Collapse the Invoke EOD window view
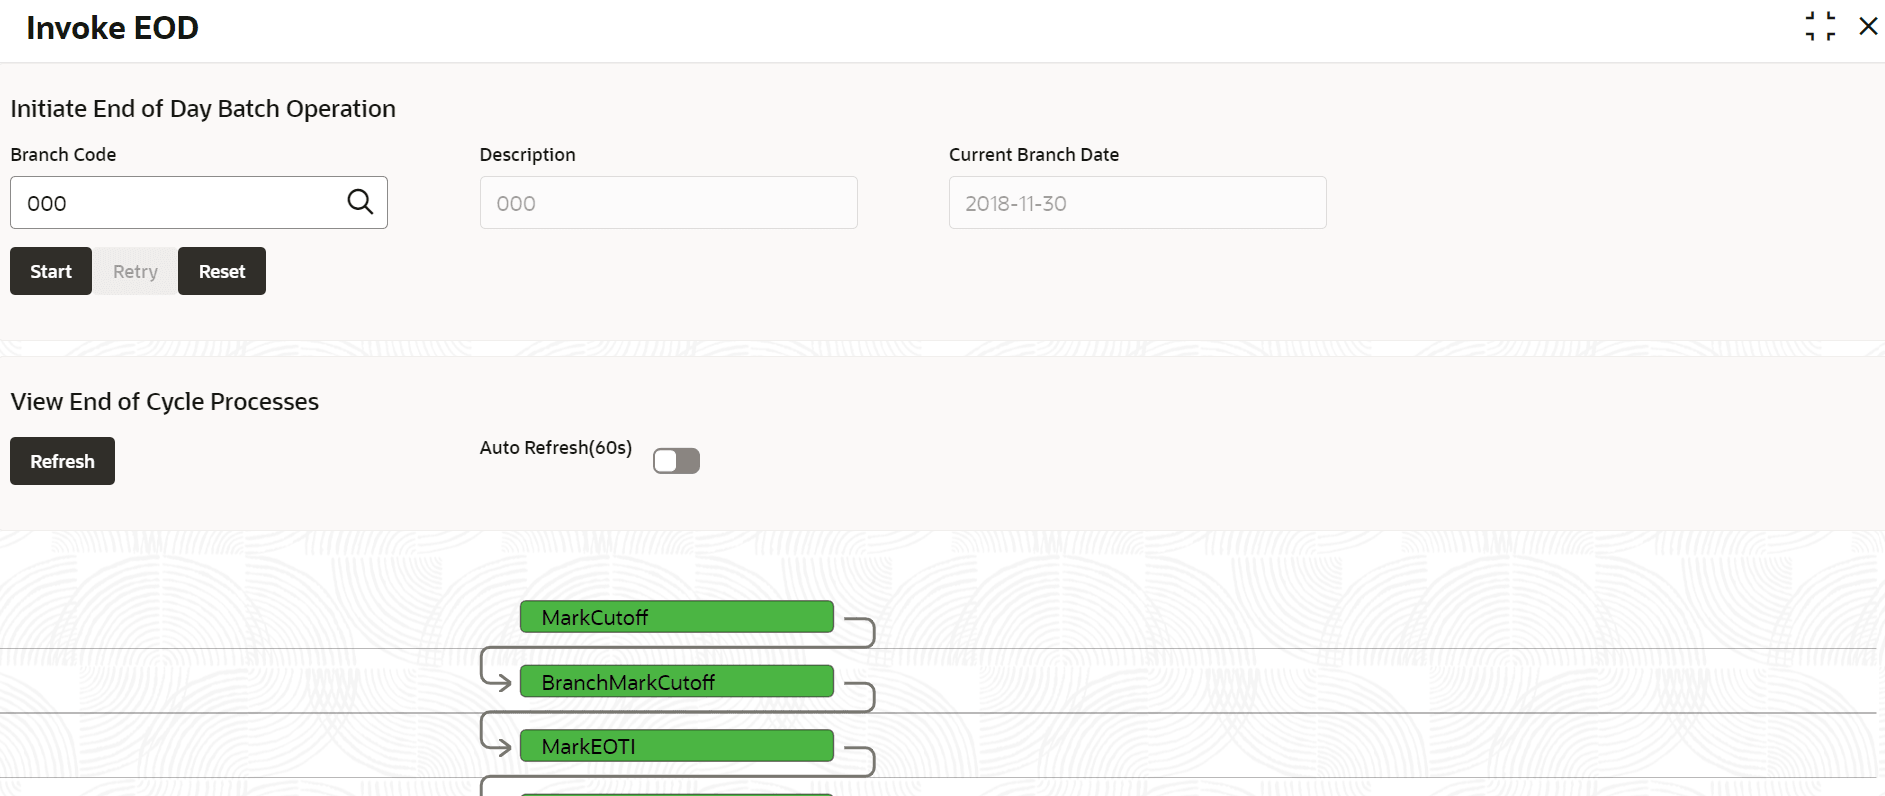This screenshot has width=1885, height=796. (x=1820, y=26)
